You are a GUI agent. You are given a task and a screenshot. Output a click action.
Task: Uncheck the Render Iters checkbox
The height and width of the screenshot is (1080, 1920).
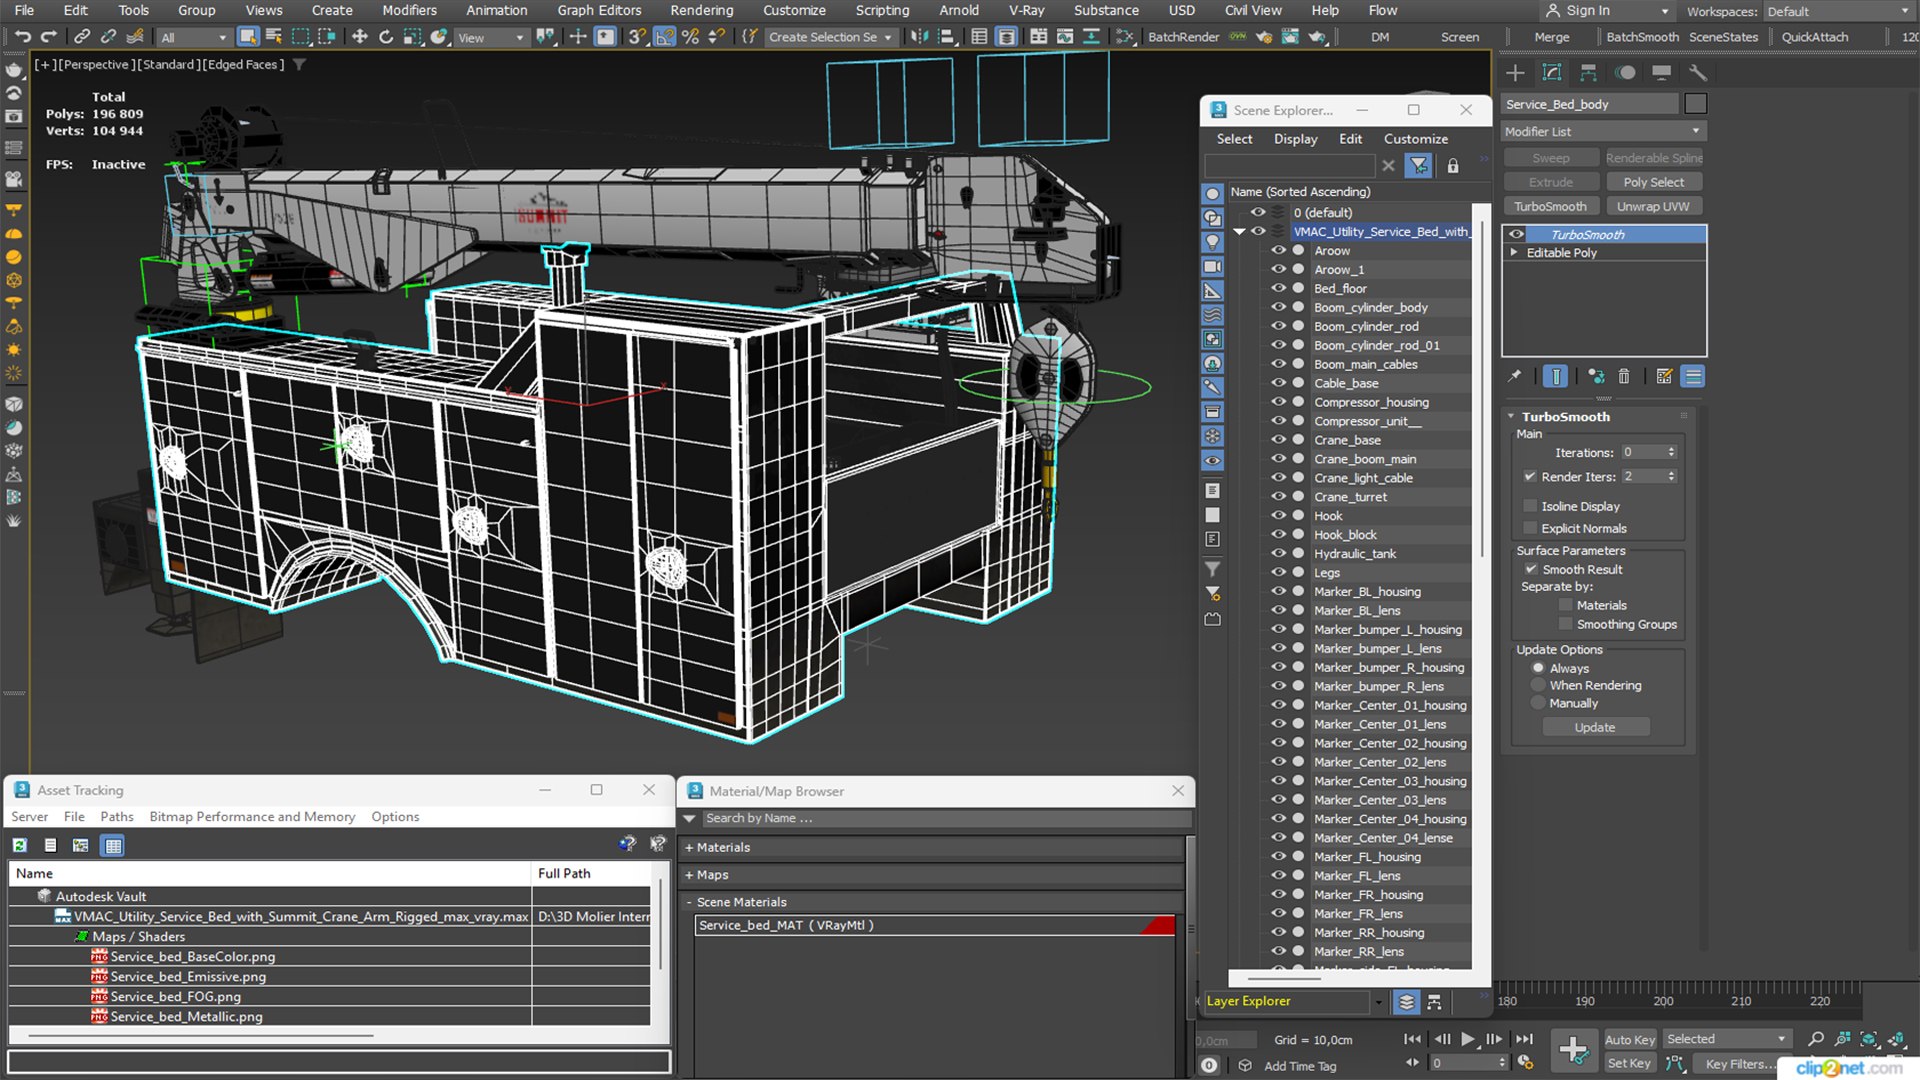(x=1530, y=476)
